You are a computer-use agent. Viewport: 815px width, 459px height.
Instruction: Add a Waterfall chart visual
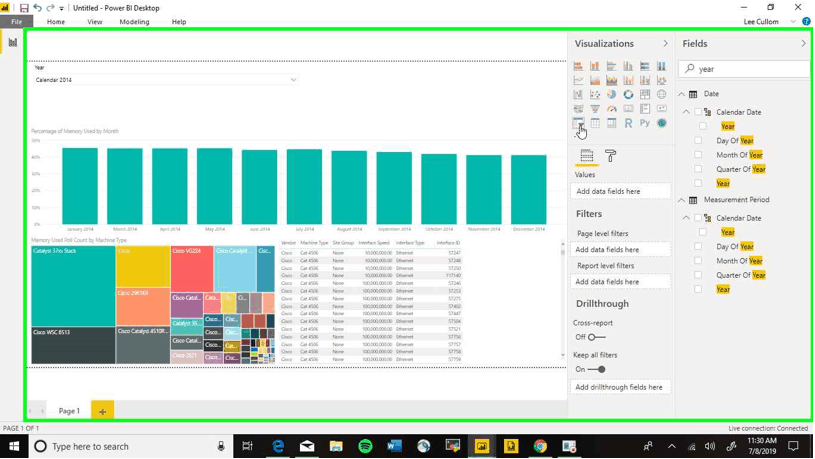click(578, 95)
